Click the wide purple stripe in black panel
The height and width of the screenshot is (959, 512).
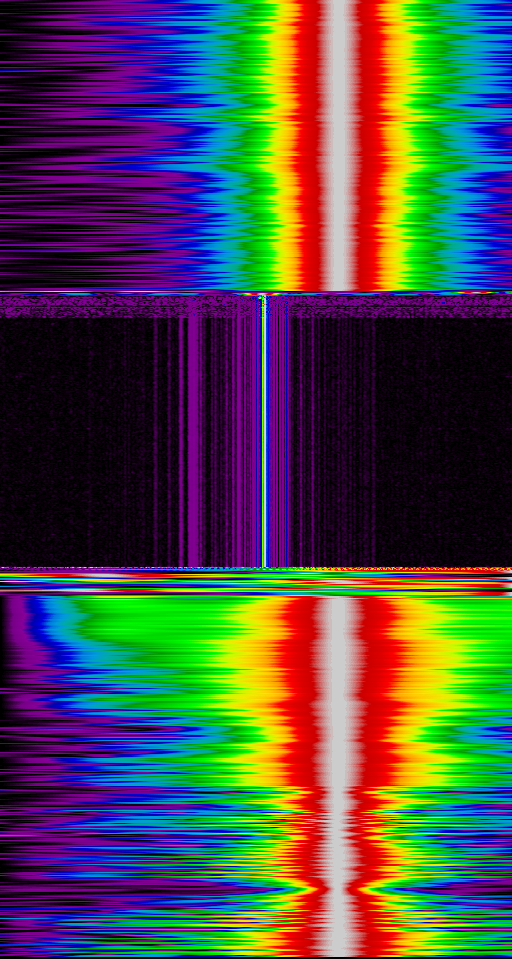193,440
